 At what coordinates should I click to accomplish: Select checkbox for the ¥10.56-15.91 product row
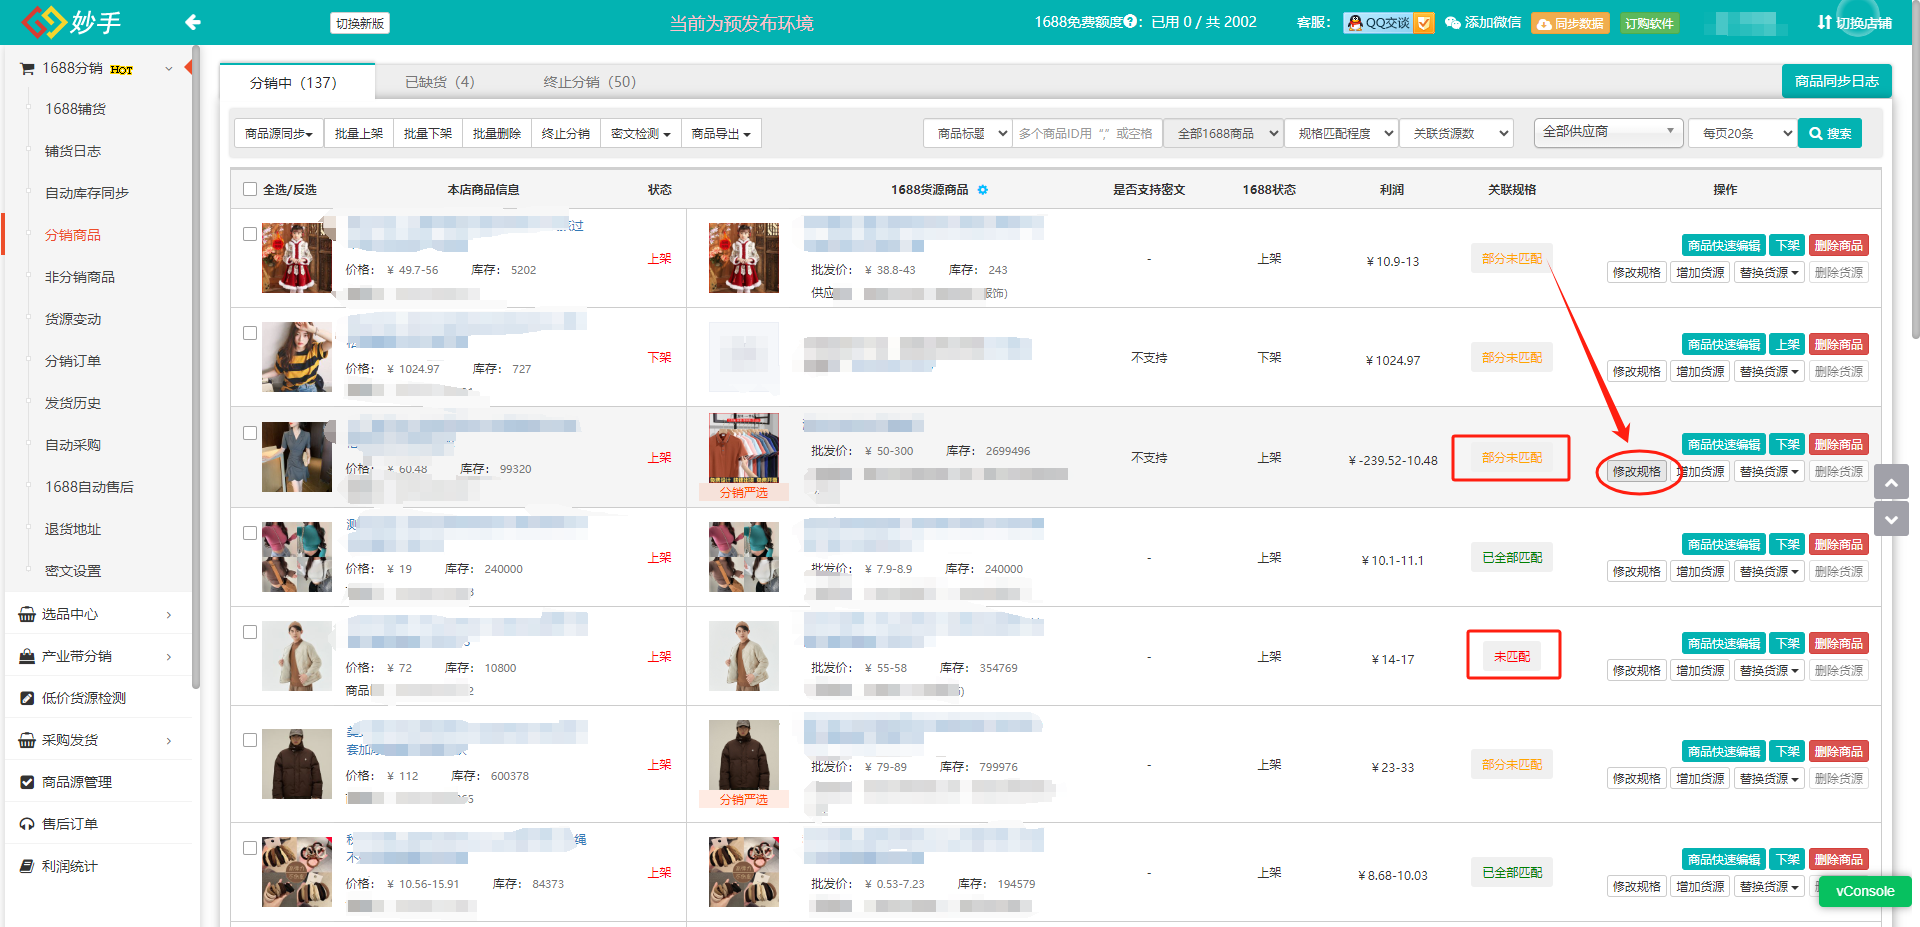pyautogui.click(x=250, y=848)
